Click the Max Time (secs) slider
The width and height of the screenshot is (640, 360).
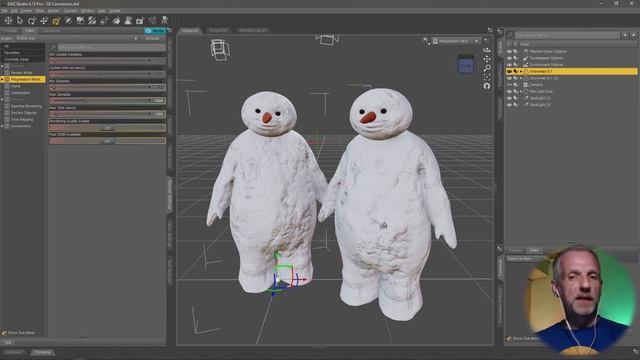107,114
